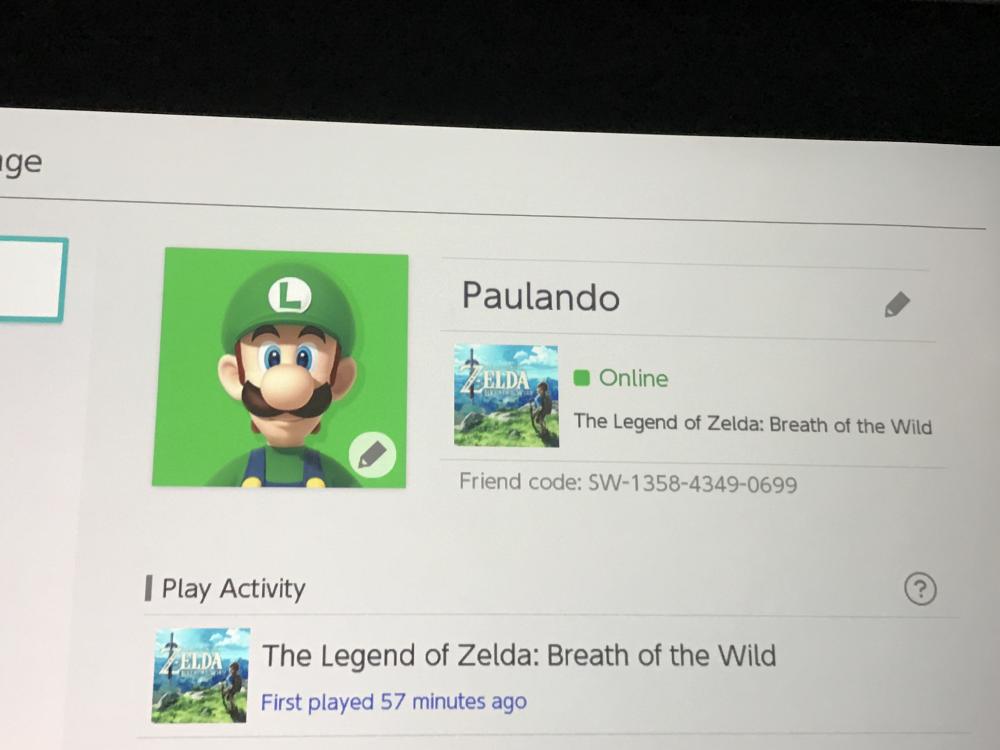Change the Luigi profile icon via pencil
This screenshot has height=750, width=1000.
coord(372,455)
